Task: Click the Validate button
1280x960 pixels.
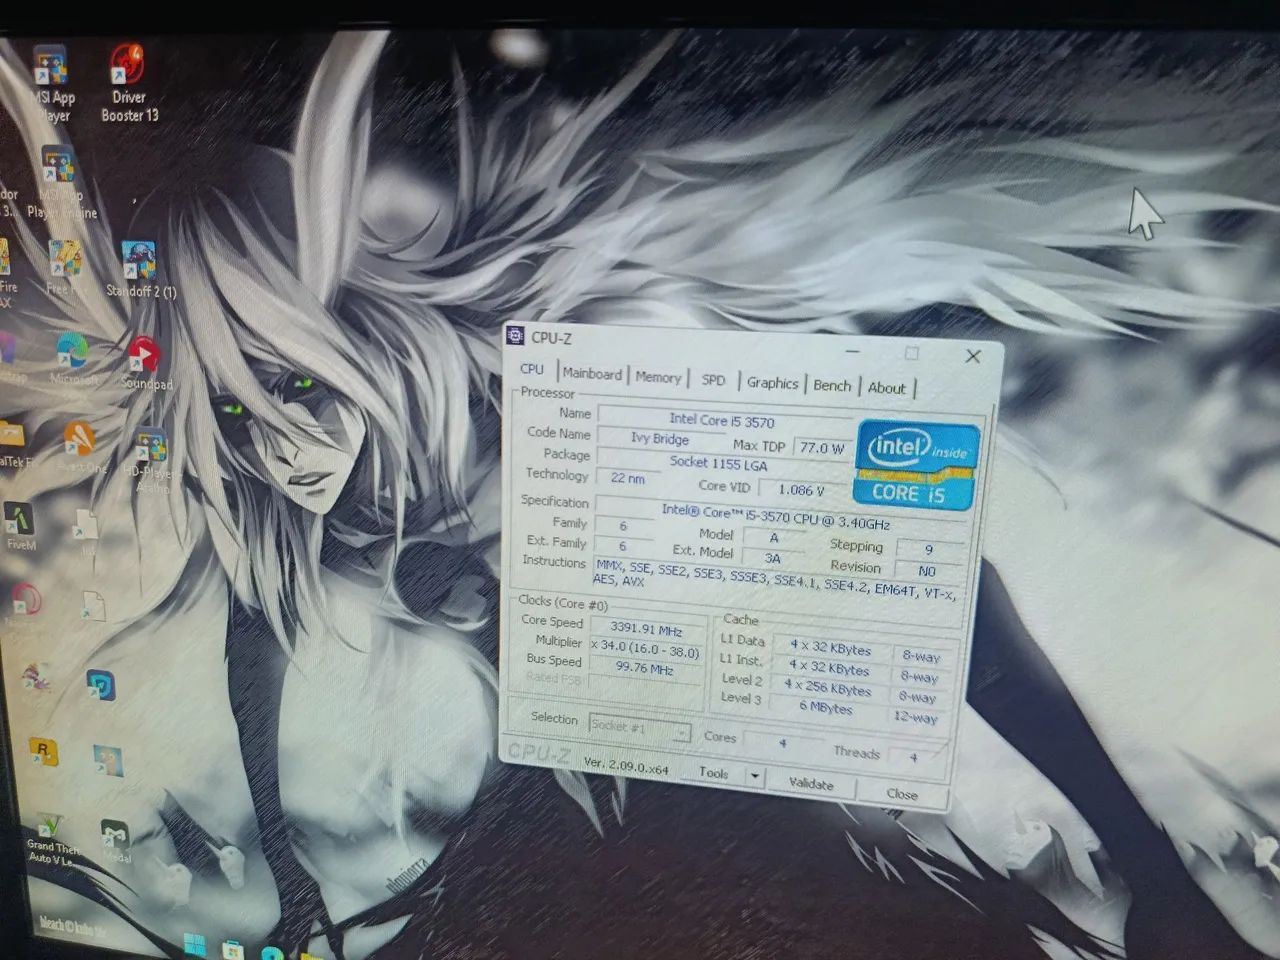Action: (811, 784)
